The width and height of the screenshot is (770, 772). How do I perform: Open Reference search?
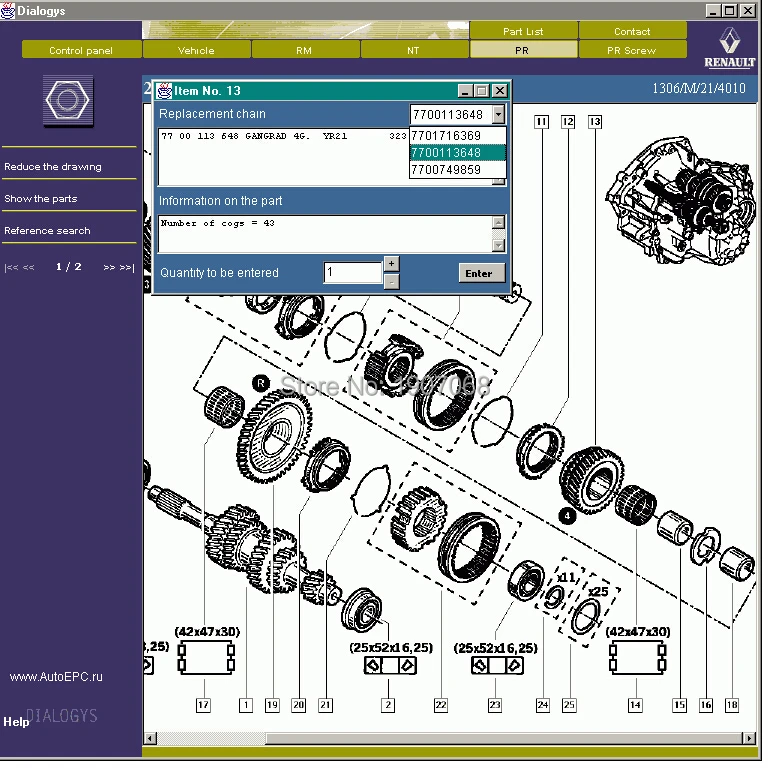pyautogui.click(x=47, y=231)
